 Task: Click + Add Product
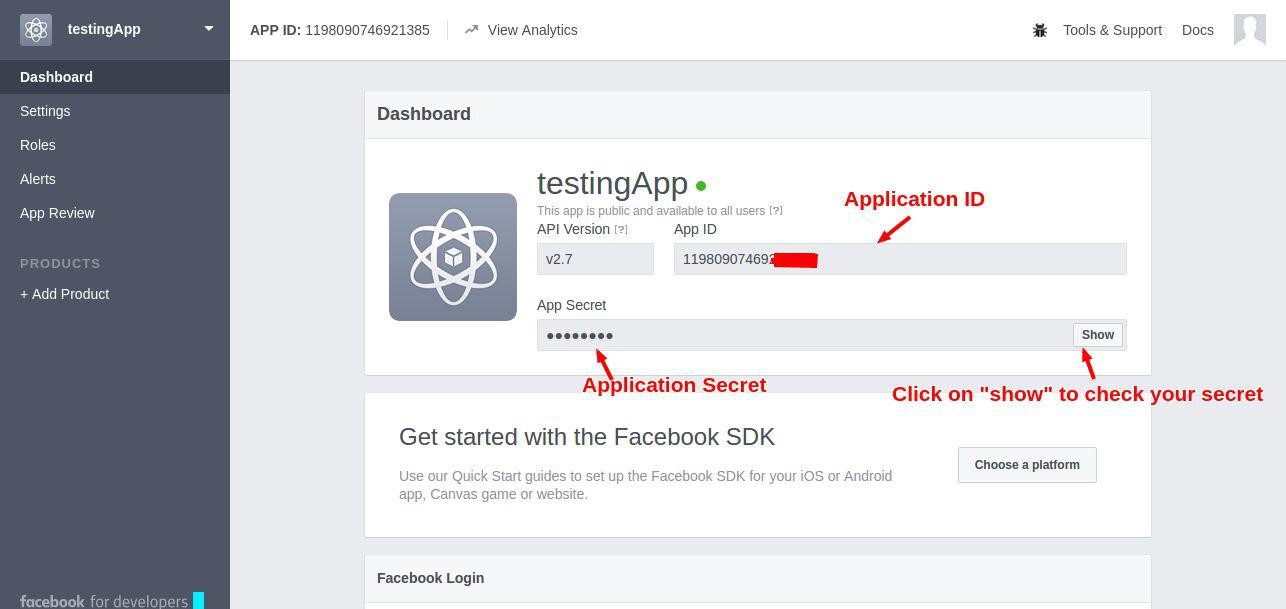pyautogui.click(x=65, y=294)
